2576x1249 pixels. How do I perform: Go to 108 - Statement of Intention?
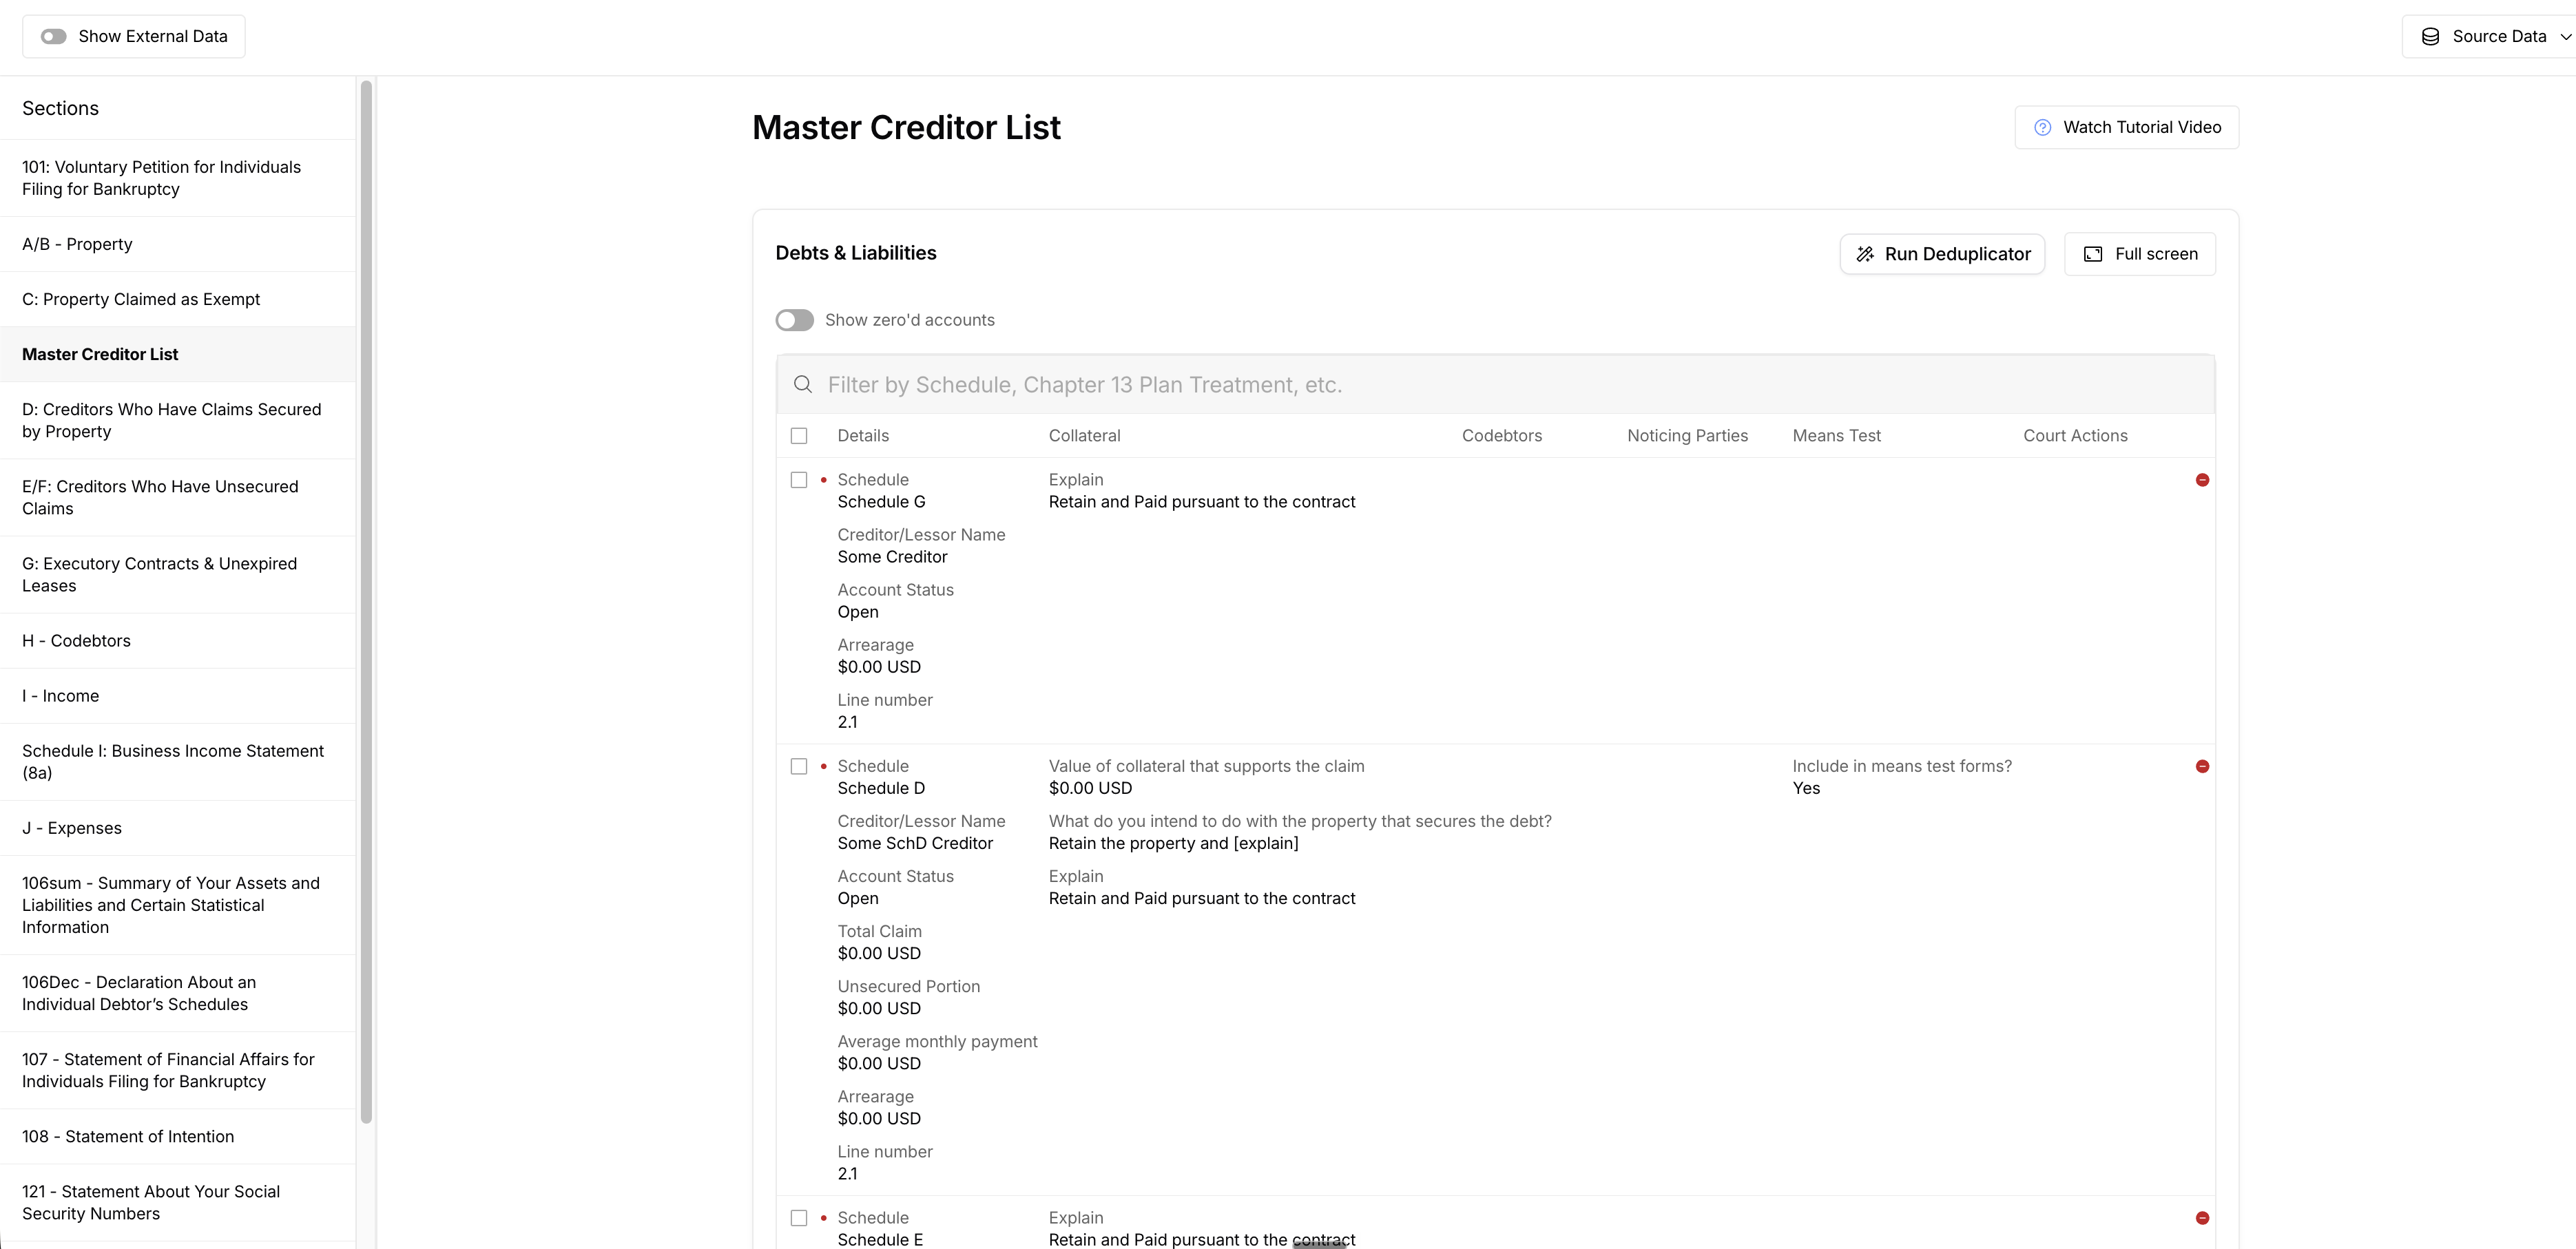pos(178,1136)
